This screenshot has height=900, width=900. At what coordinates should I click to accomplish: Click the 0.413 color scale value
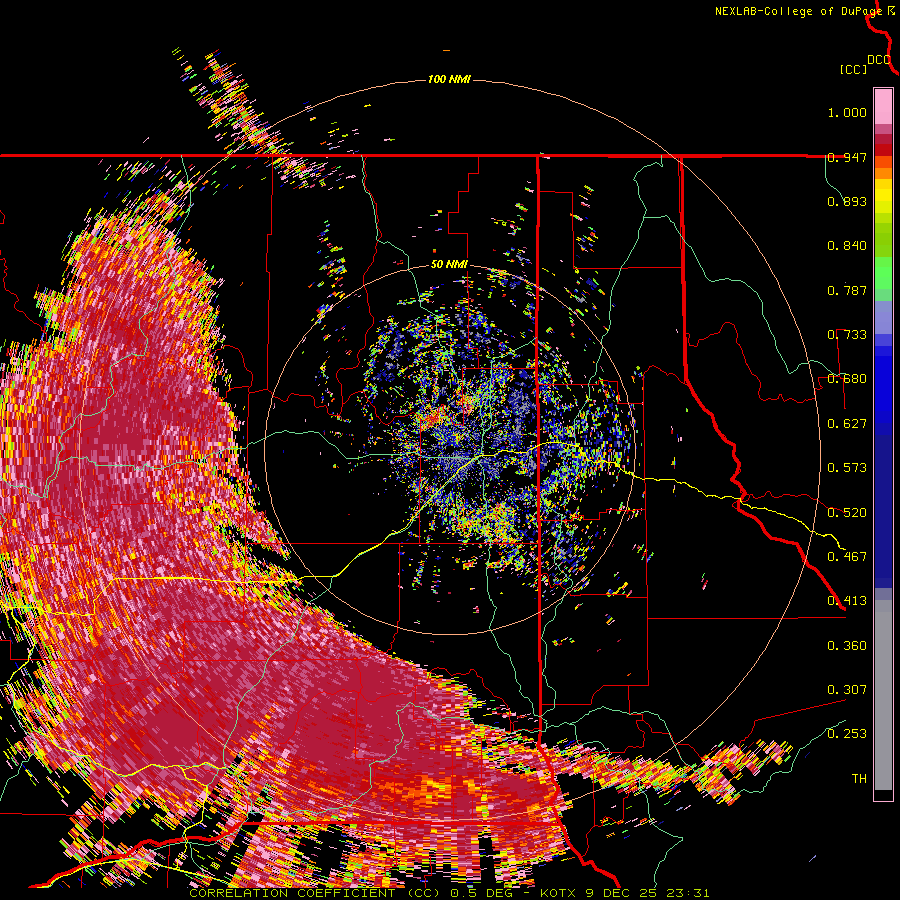(x=847, y=601)
